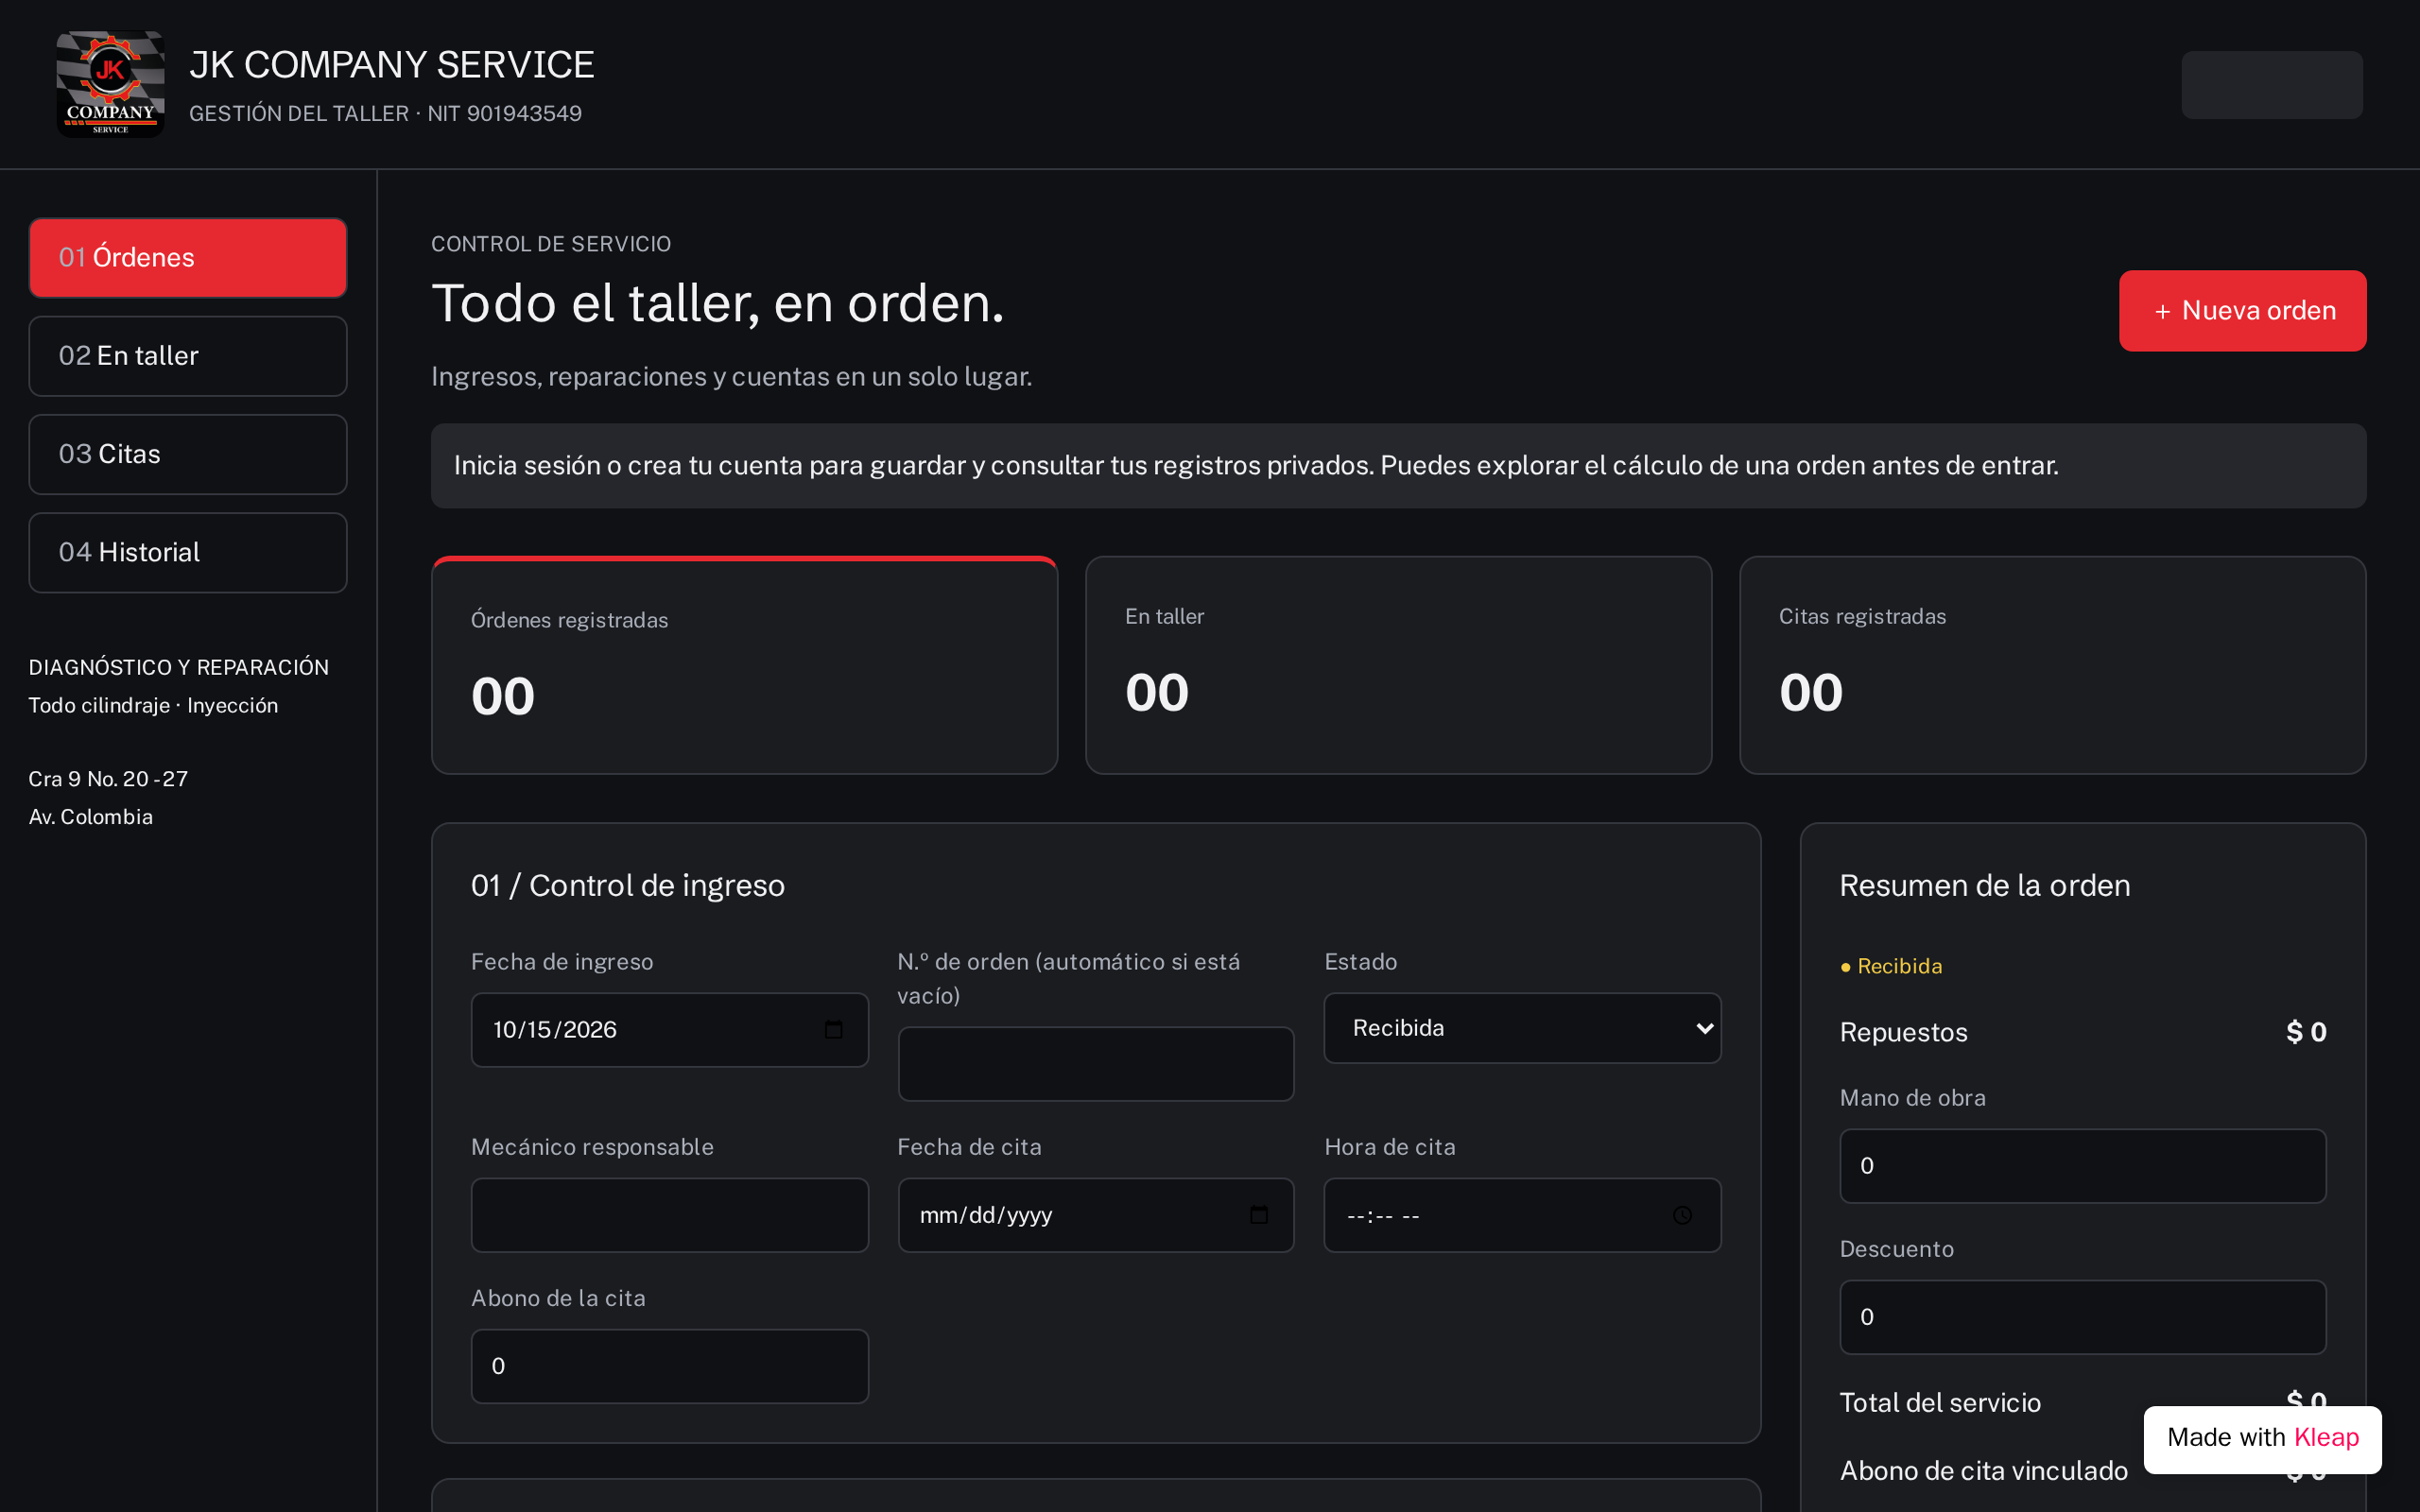Select the Órdenes registradas stat card
The height and width of the screenshot is (1512, 2420).
pyautogui.click(x=744, y=665)
